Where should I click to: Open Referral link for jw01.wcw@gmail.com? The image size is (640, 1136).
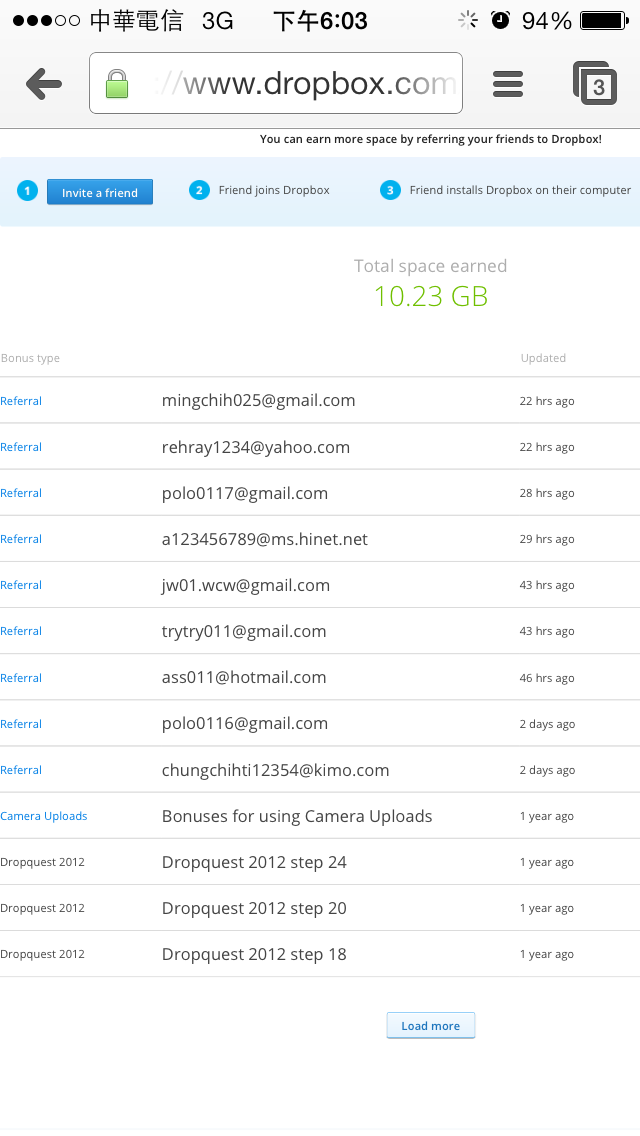tap(21, 585)
